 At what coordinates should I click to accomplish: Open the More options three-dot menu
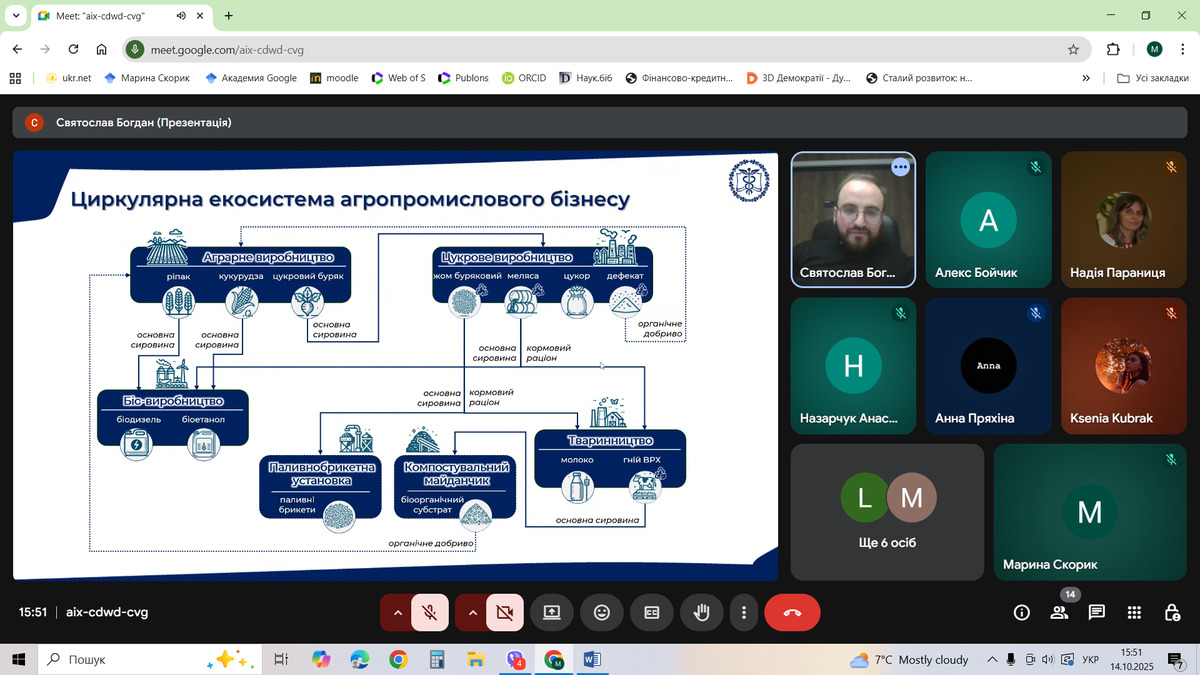(742, 612)
